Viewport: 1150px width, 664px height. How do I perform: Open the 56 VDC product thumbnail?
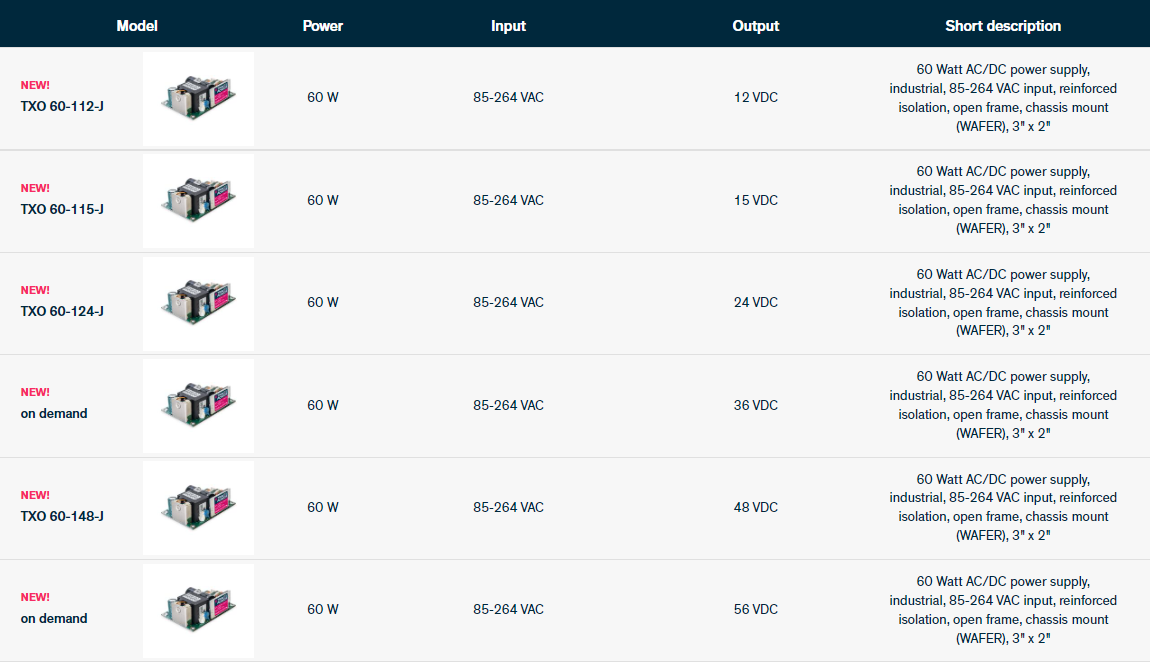tap(198, 610)
